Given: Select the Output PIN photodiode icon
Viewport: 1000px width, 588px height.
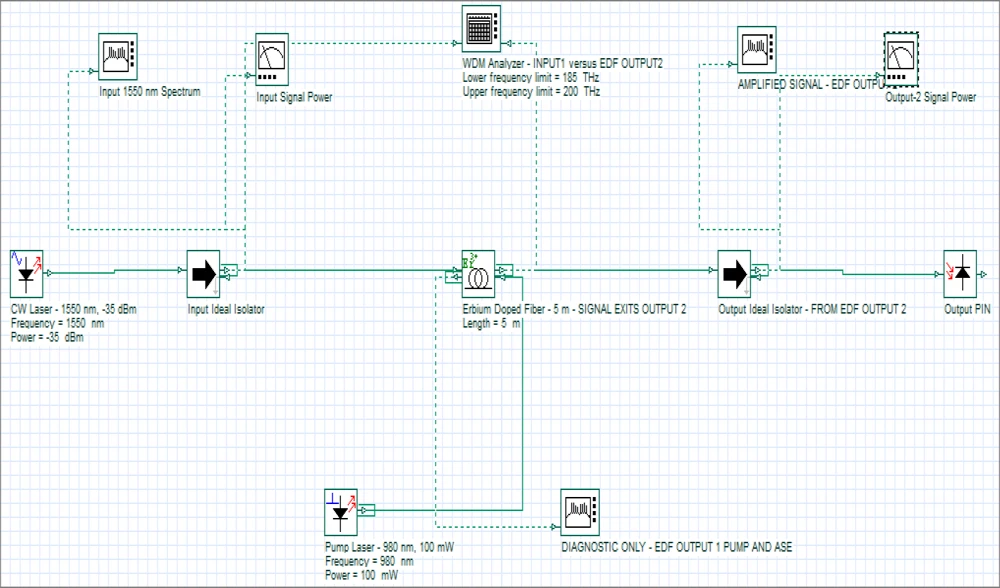Looking at the screenshot, I should coord(960,274).
